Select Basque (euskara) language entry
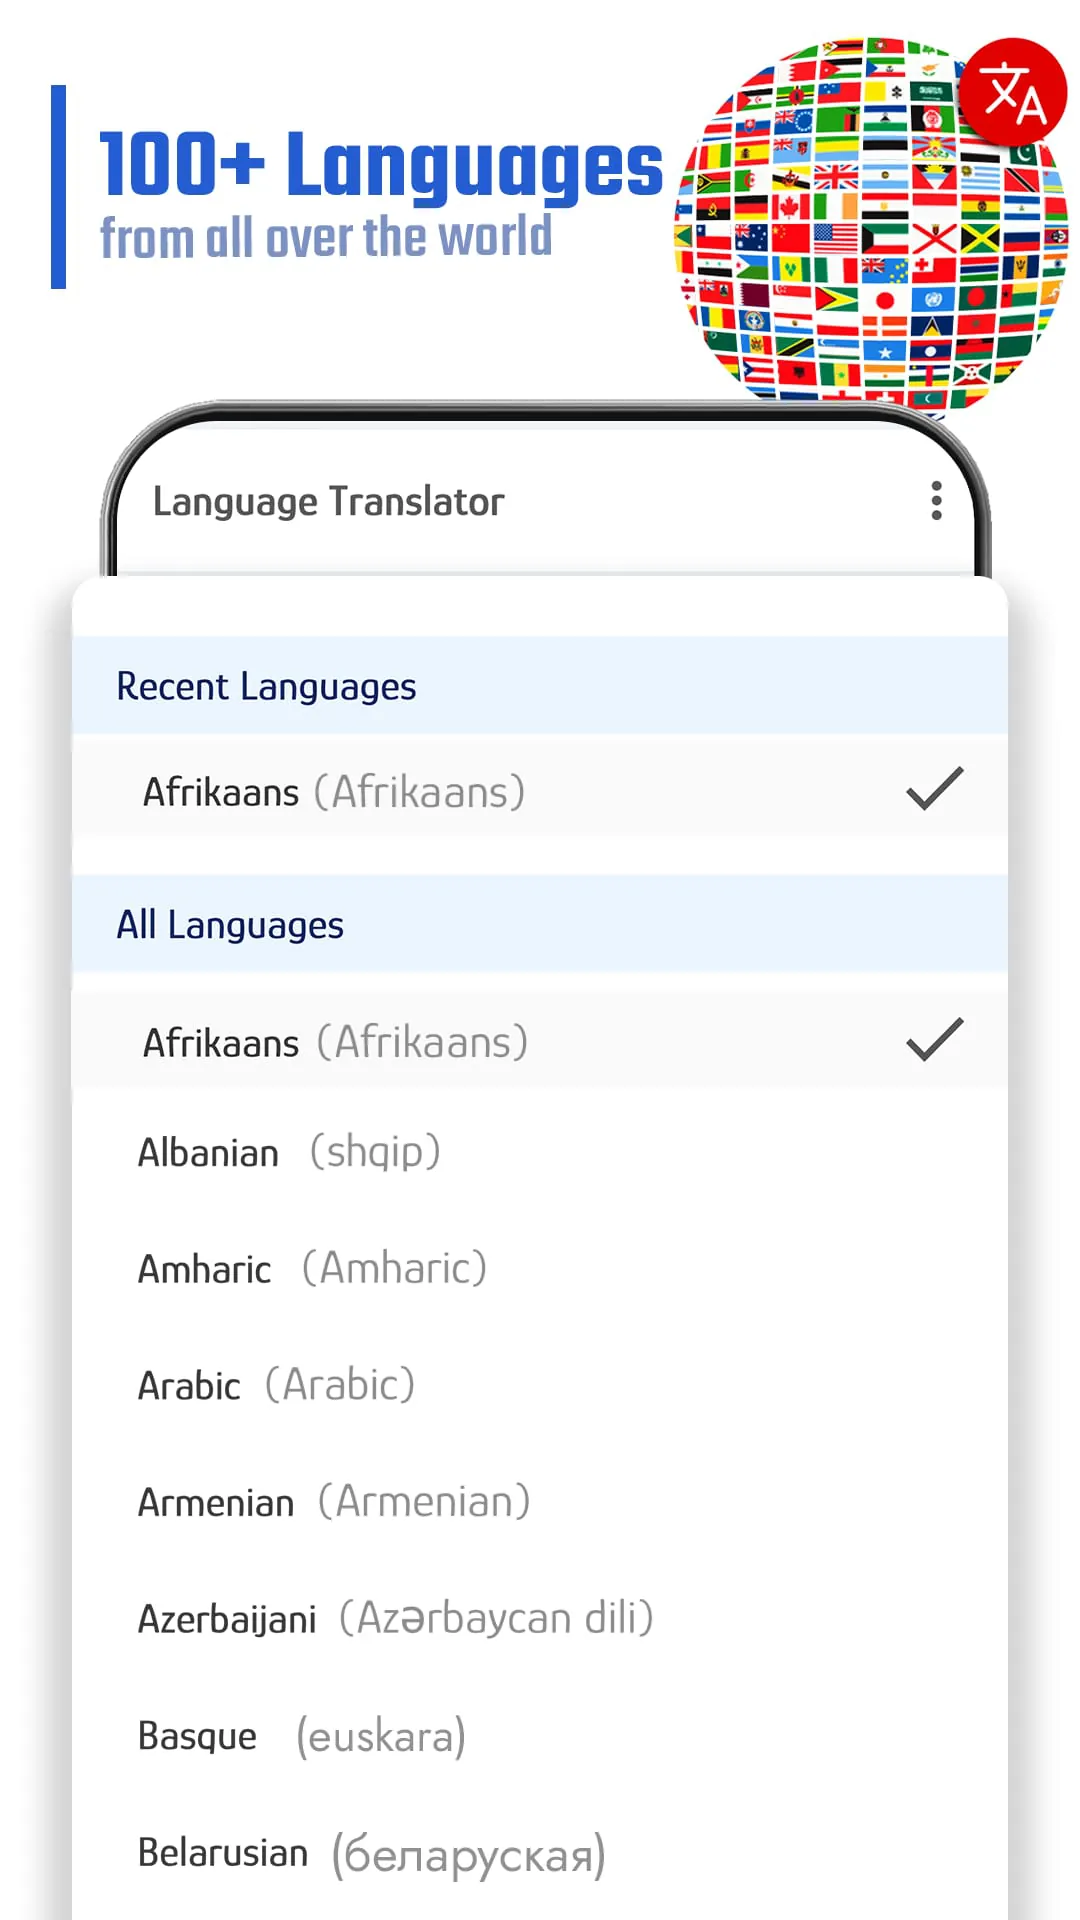This screenshot has width=1080, height=1920. (x=301, y=1736)
